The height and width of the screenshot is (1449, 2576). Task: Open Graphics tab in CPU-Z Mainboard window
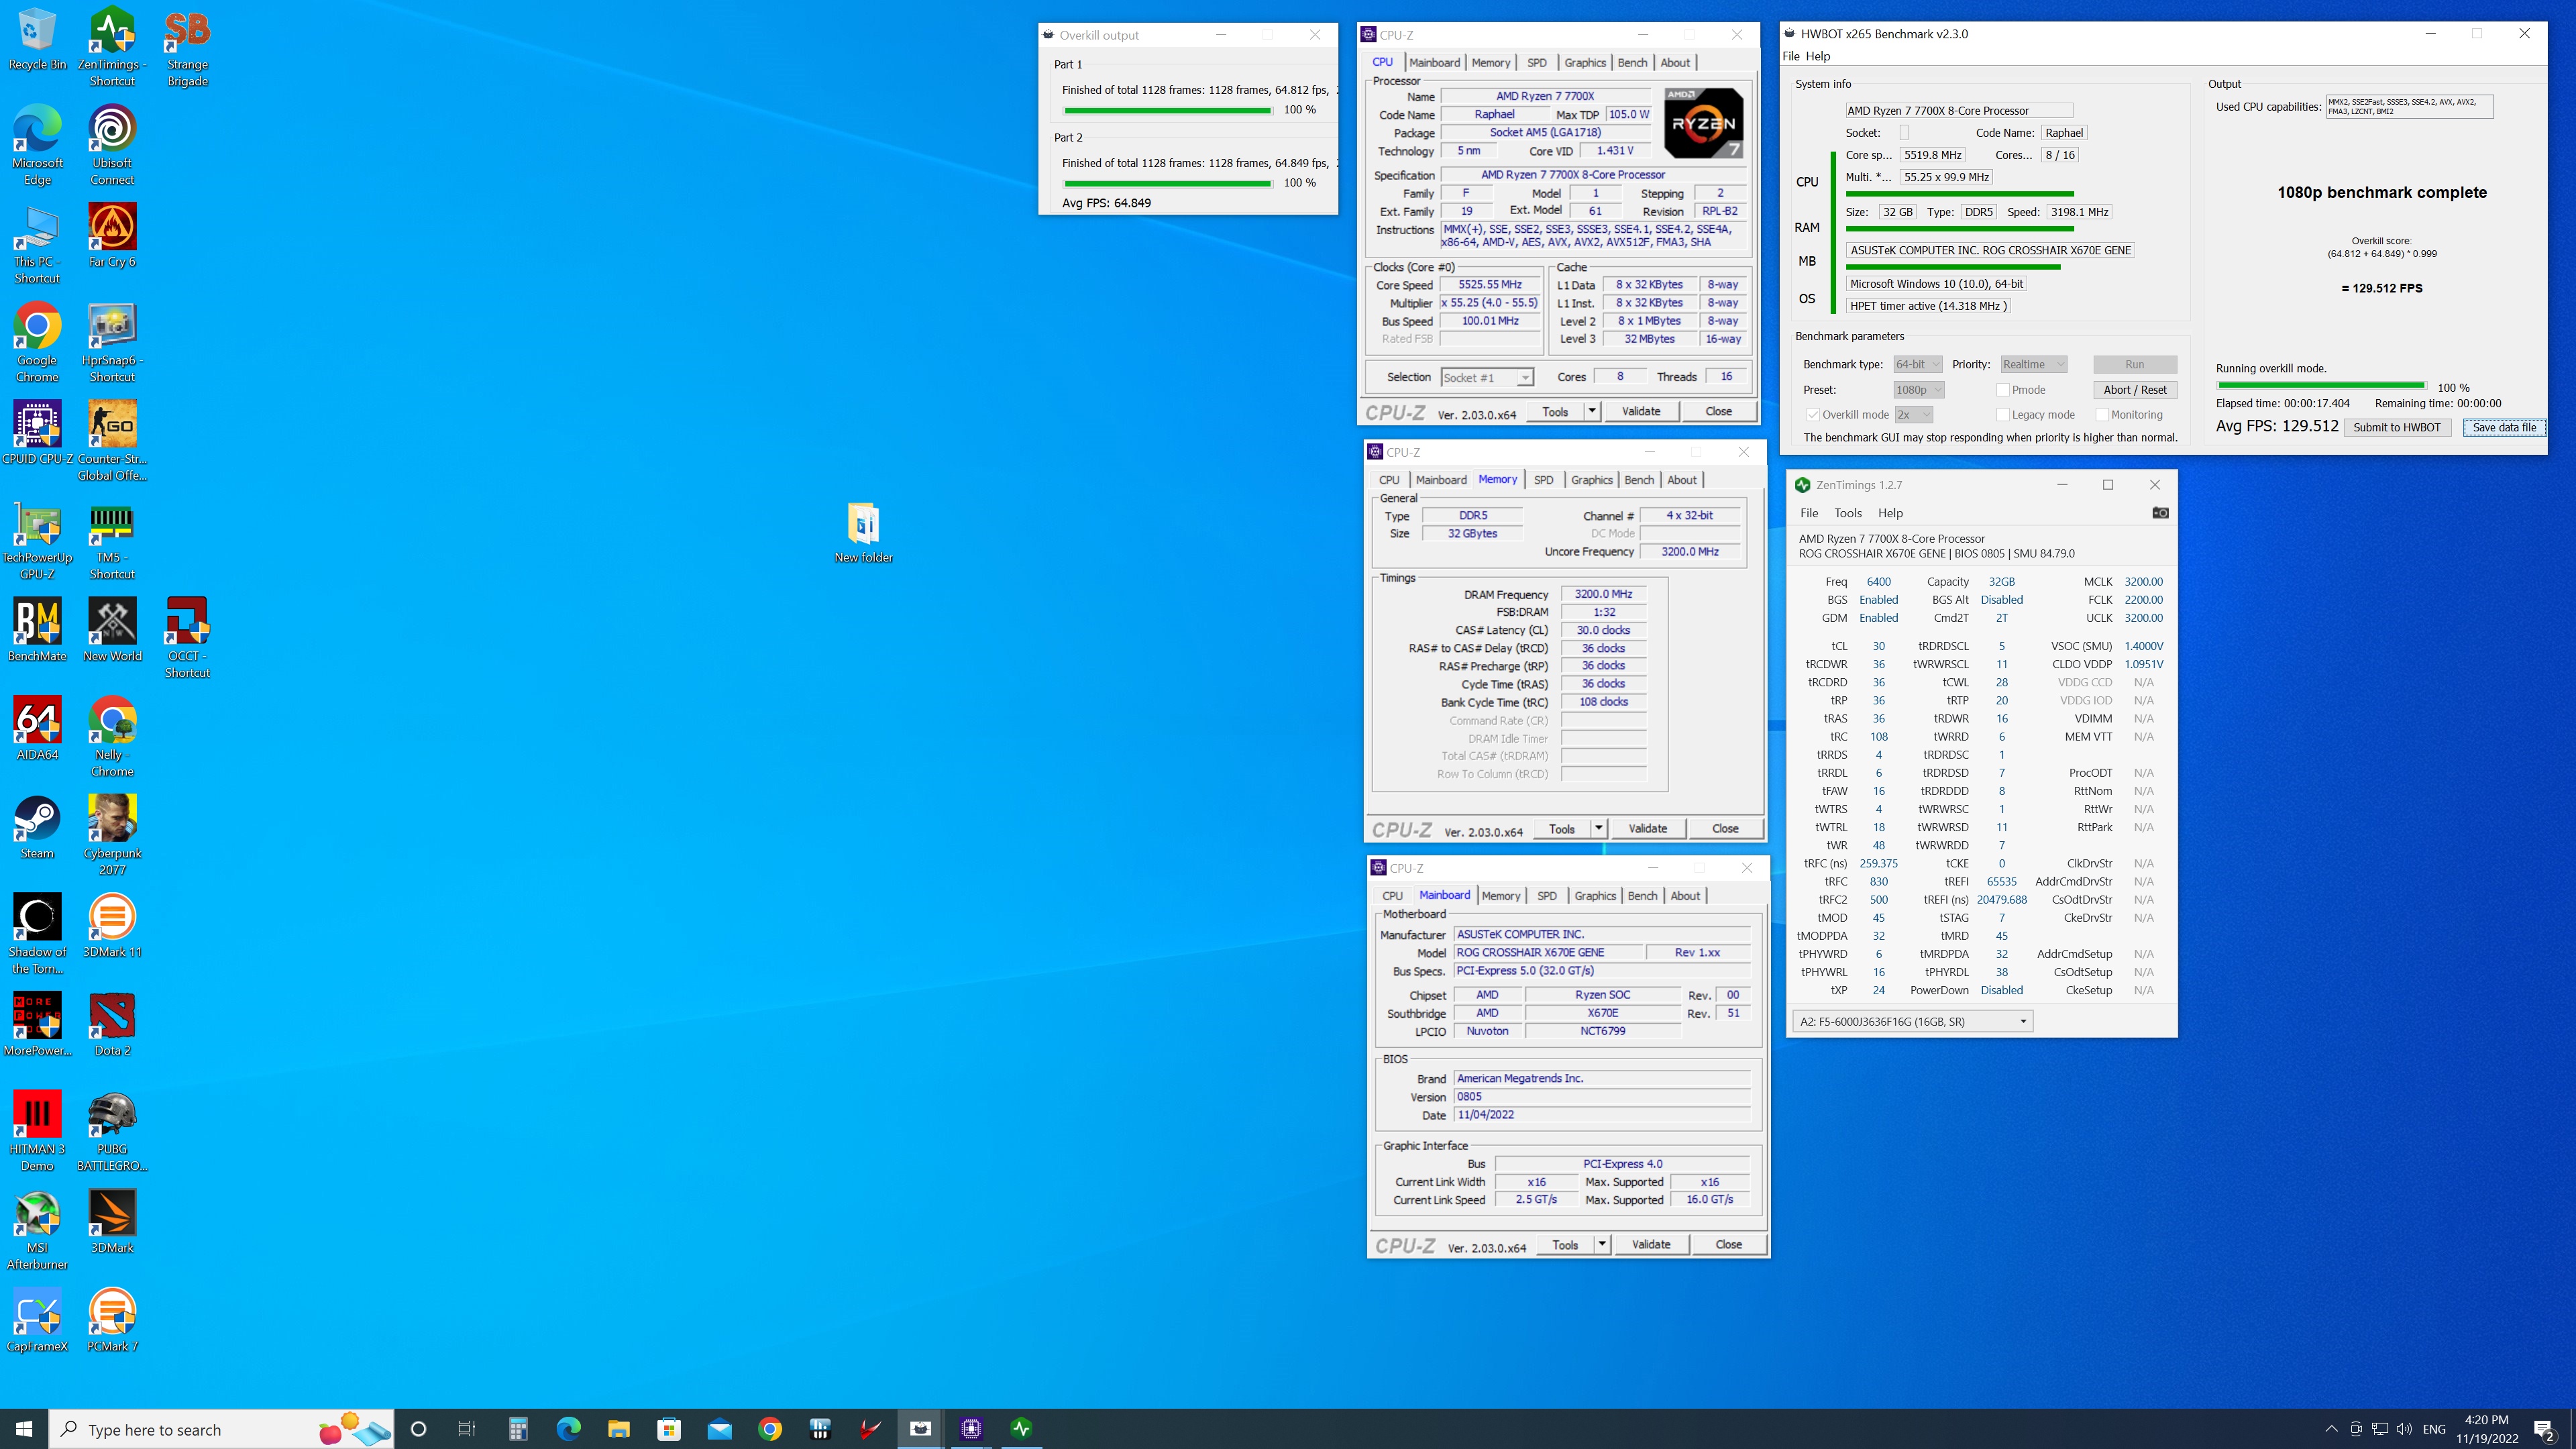coord(1595,896)
